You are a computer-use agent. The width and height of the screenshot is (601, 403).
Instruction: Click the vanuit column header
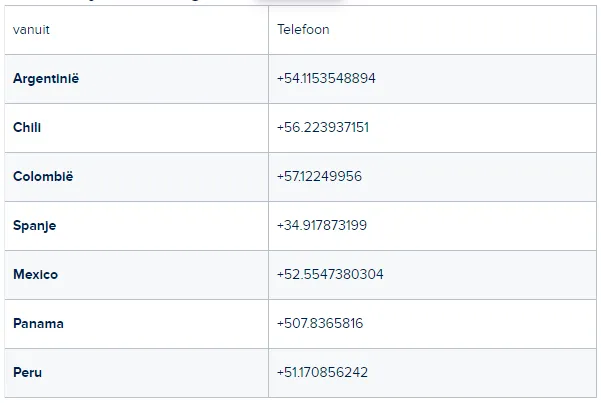[31, 30]
